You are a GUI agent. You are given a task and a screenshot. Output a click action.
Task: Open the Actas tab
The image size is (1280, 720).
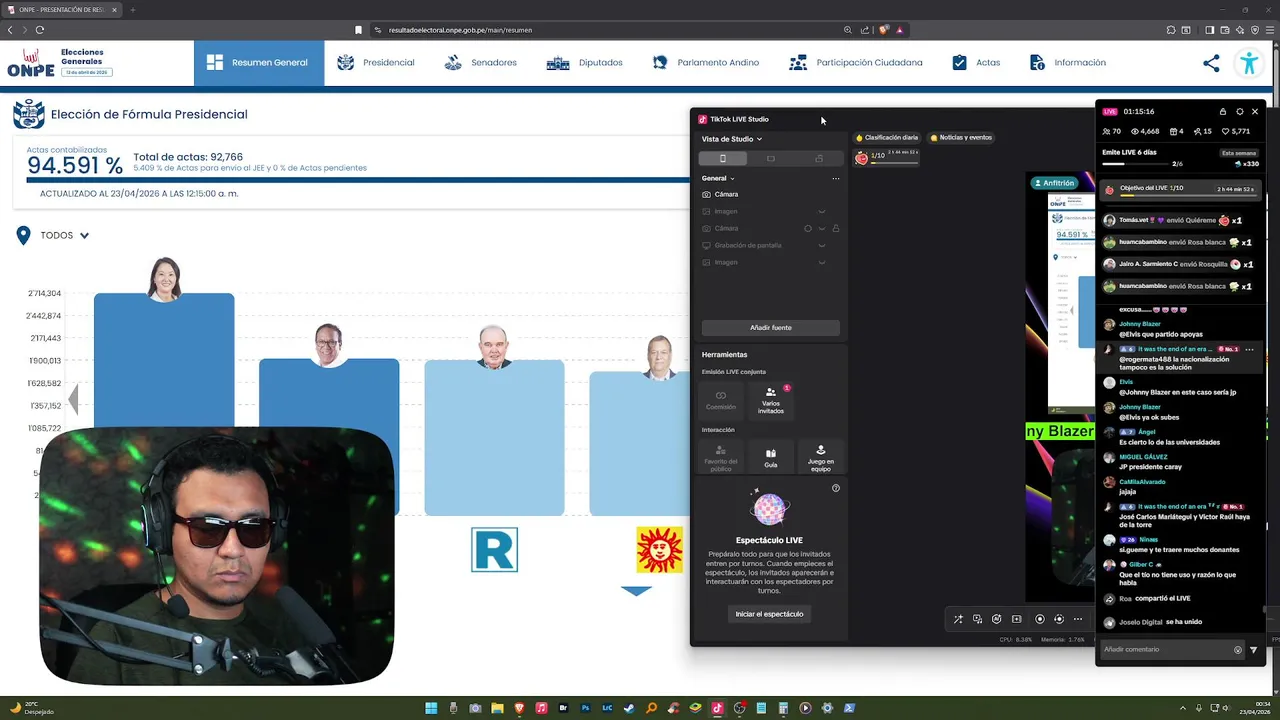976,63
